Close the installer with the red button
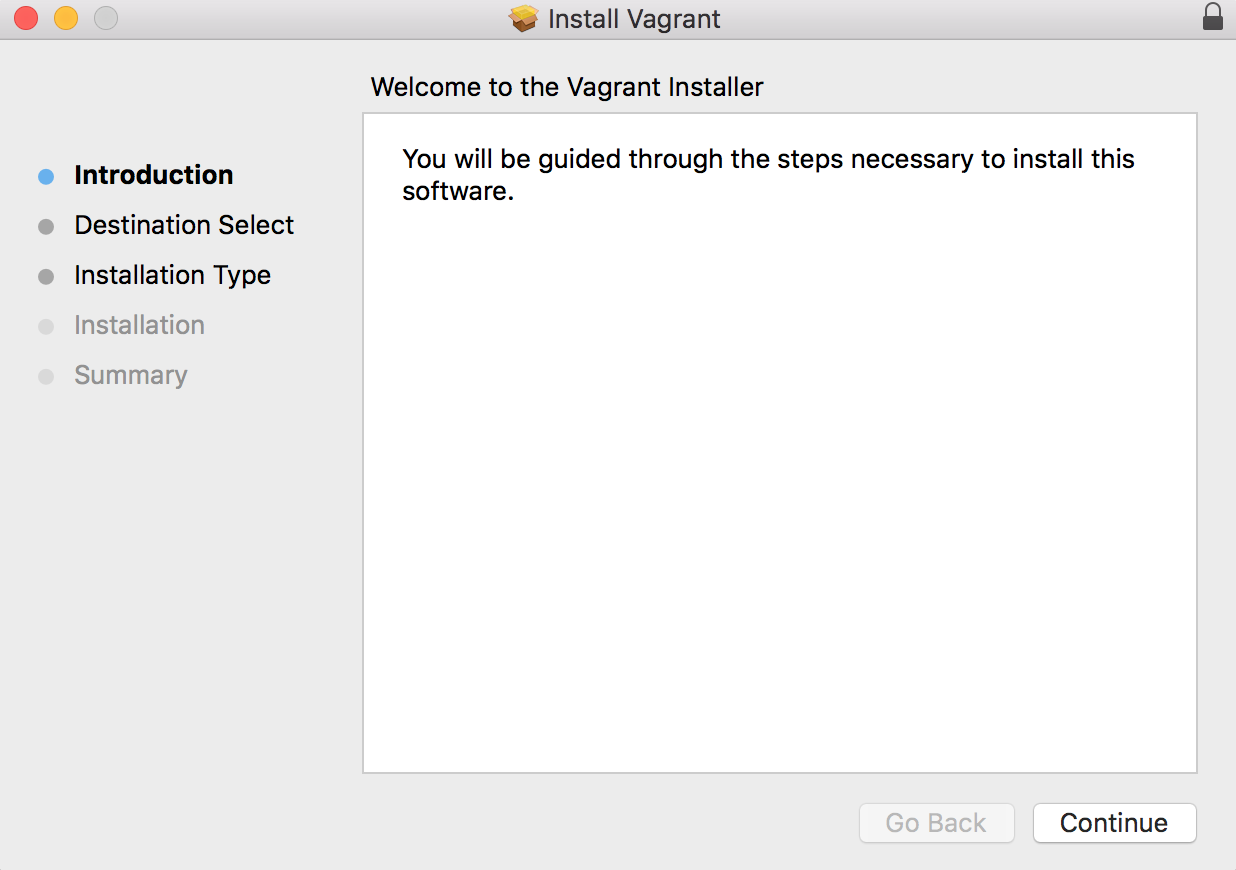1236x870 pixels. point(26,18)
